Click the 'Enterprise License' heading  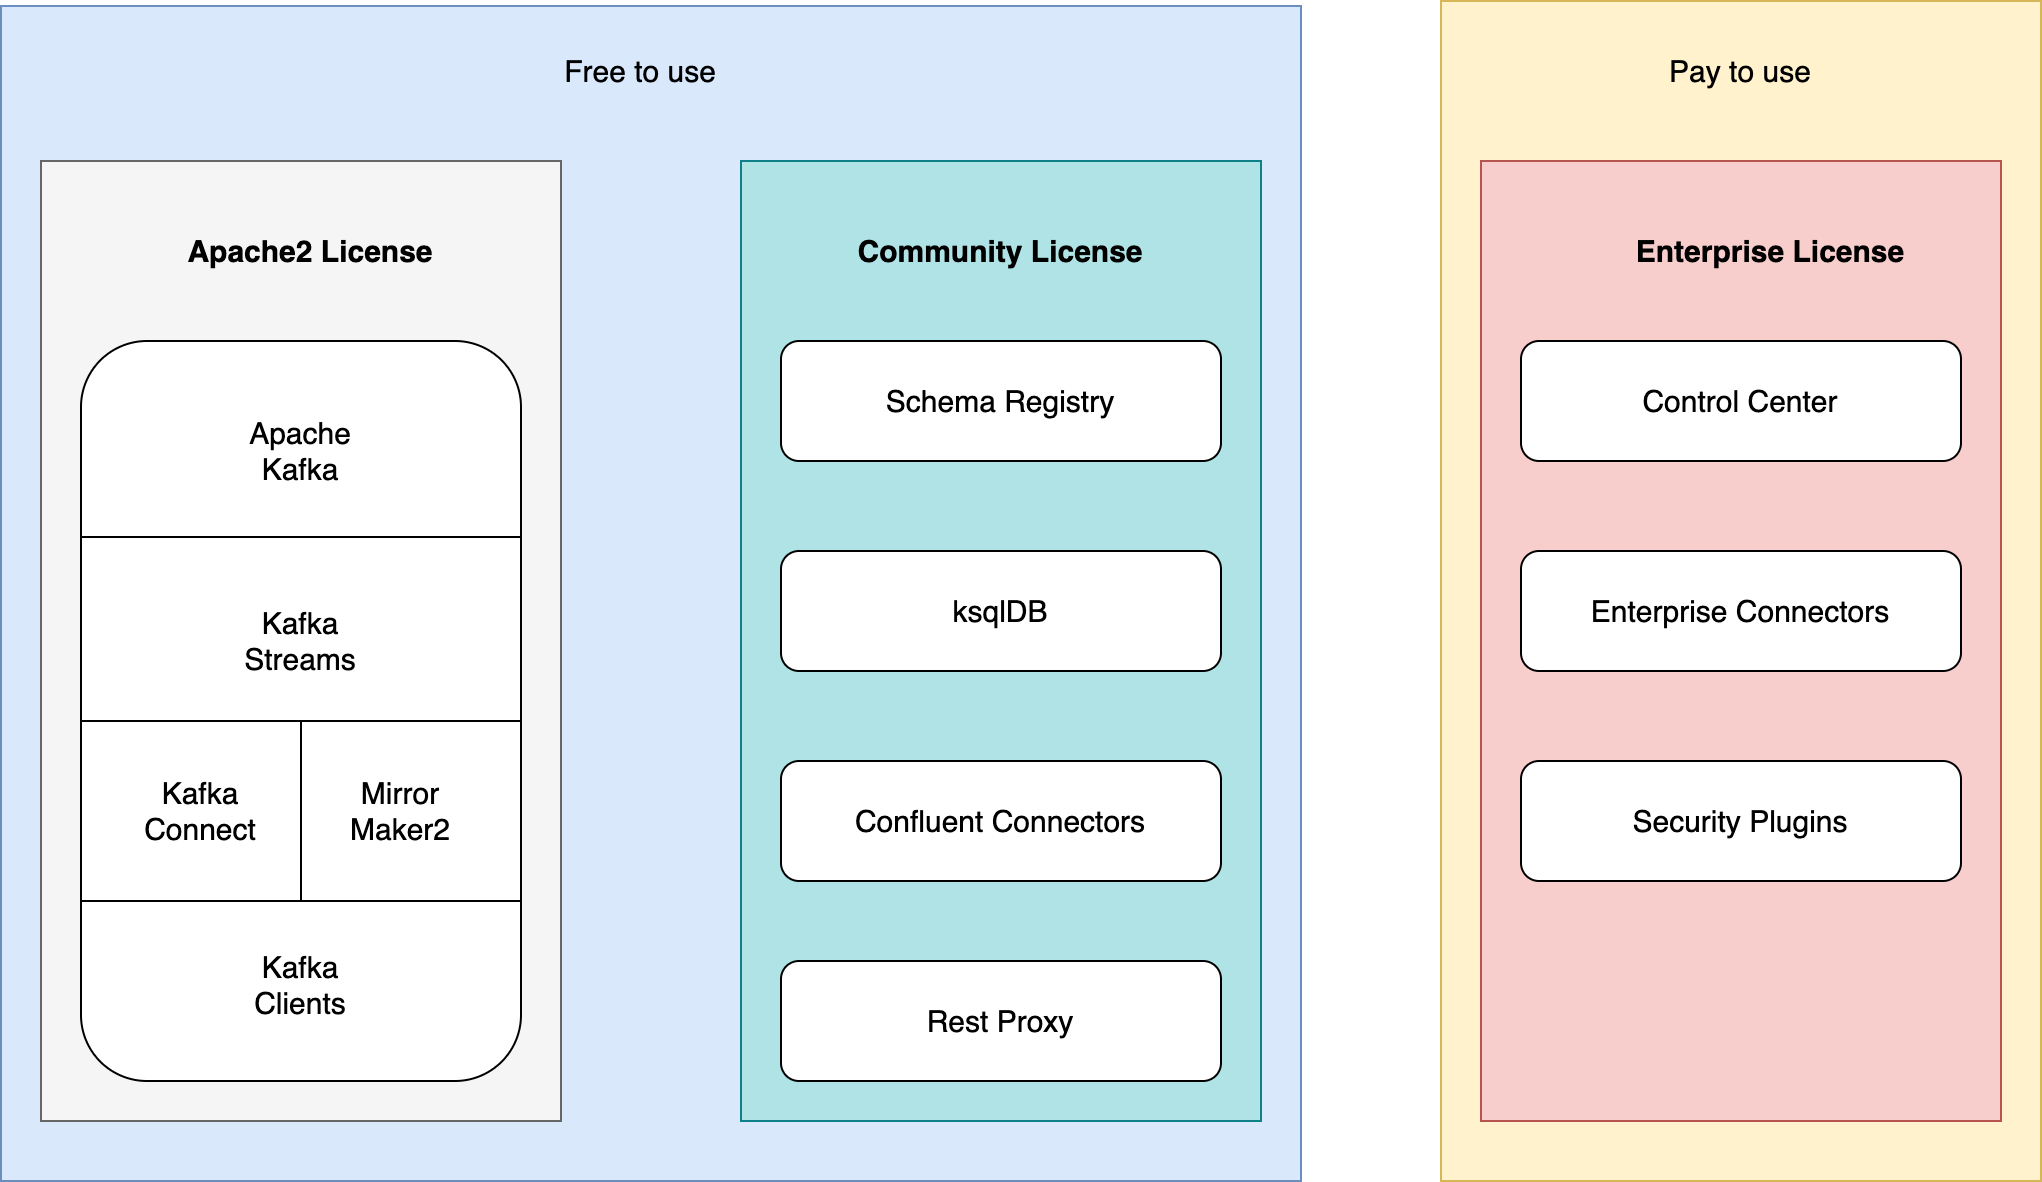click(1770, 252)
